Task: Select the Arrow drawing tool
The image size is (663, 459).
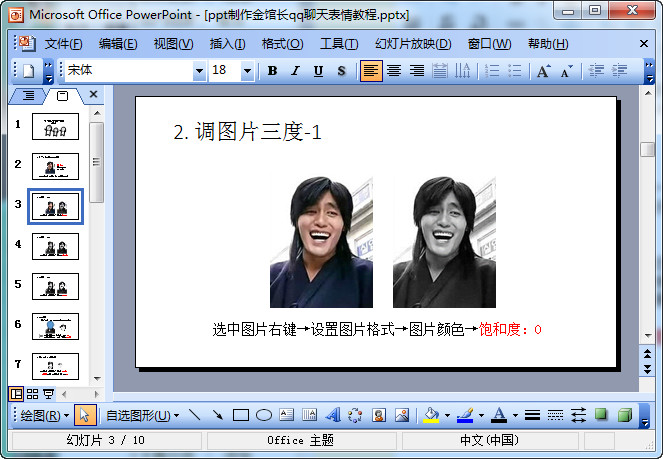Action: (218, 415)
